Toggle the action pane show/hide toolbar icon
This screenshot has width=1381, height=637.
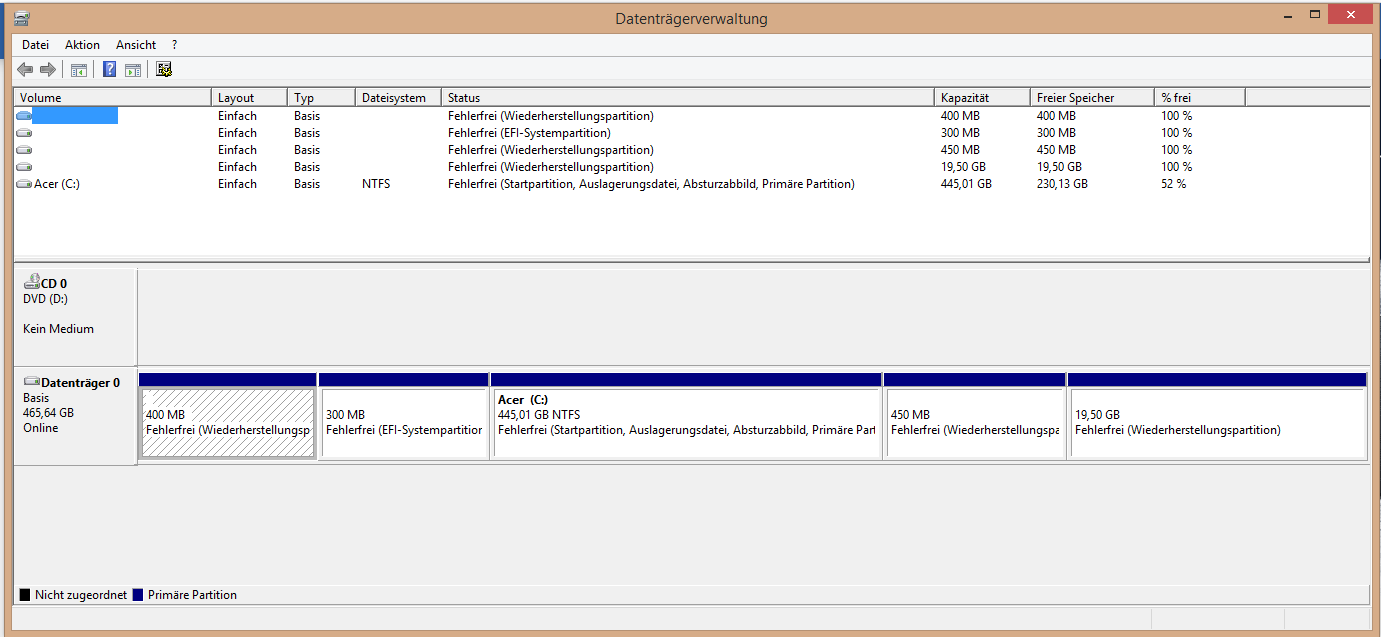click(x=132, y=69)
